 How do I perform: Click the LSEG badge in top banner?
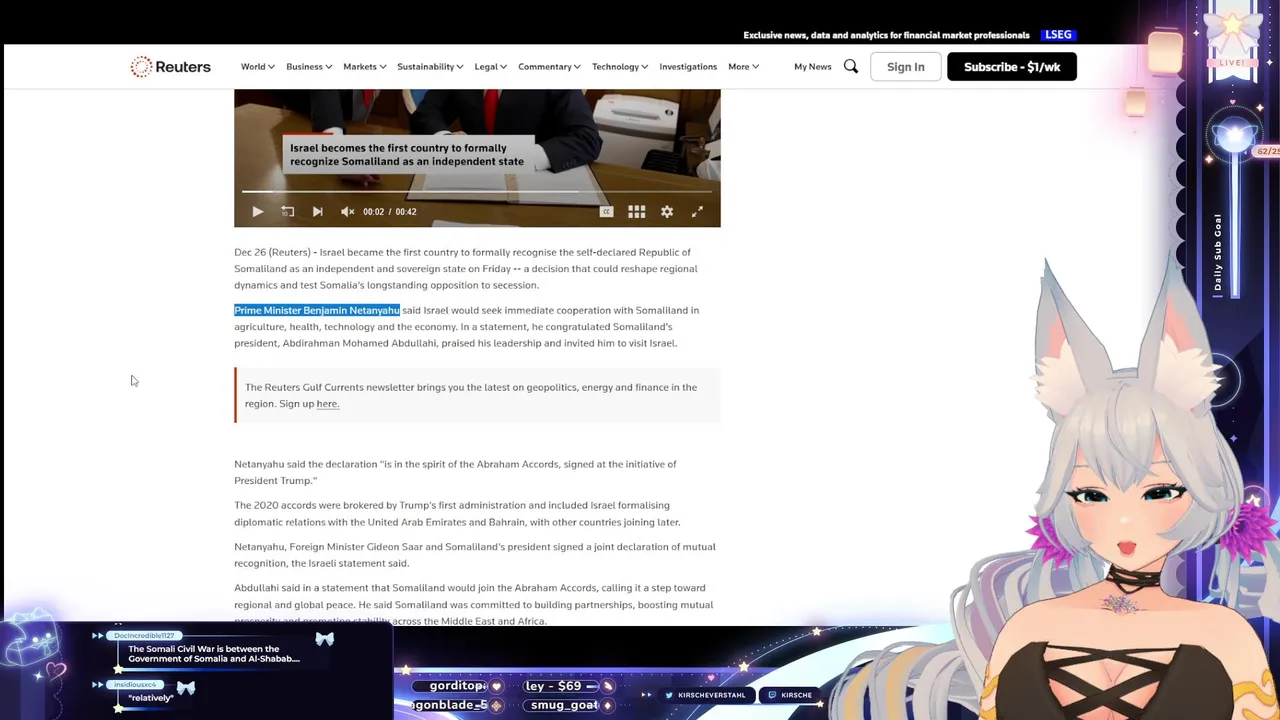(1059, 35)
